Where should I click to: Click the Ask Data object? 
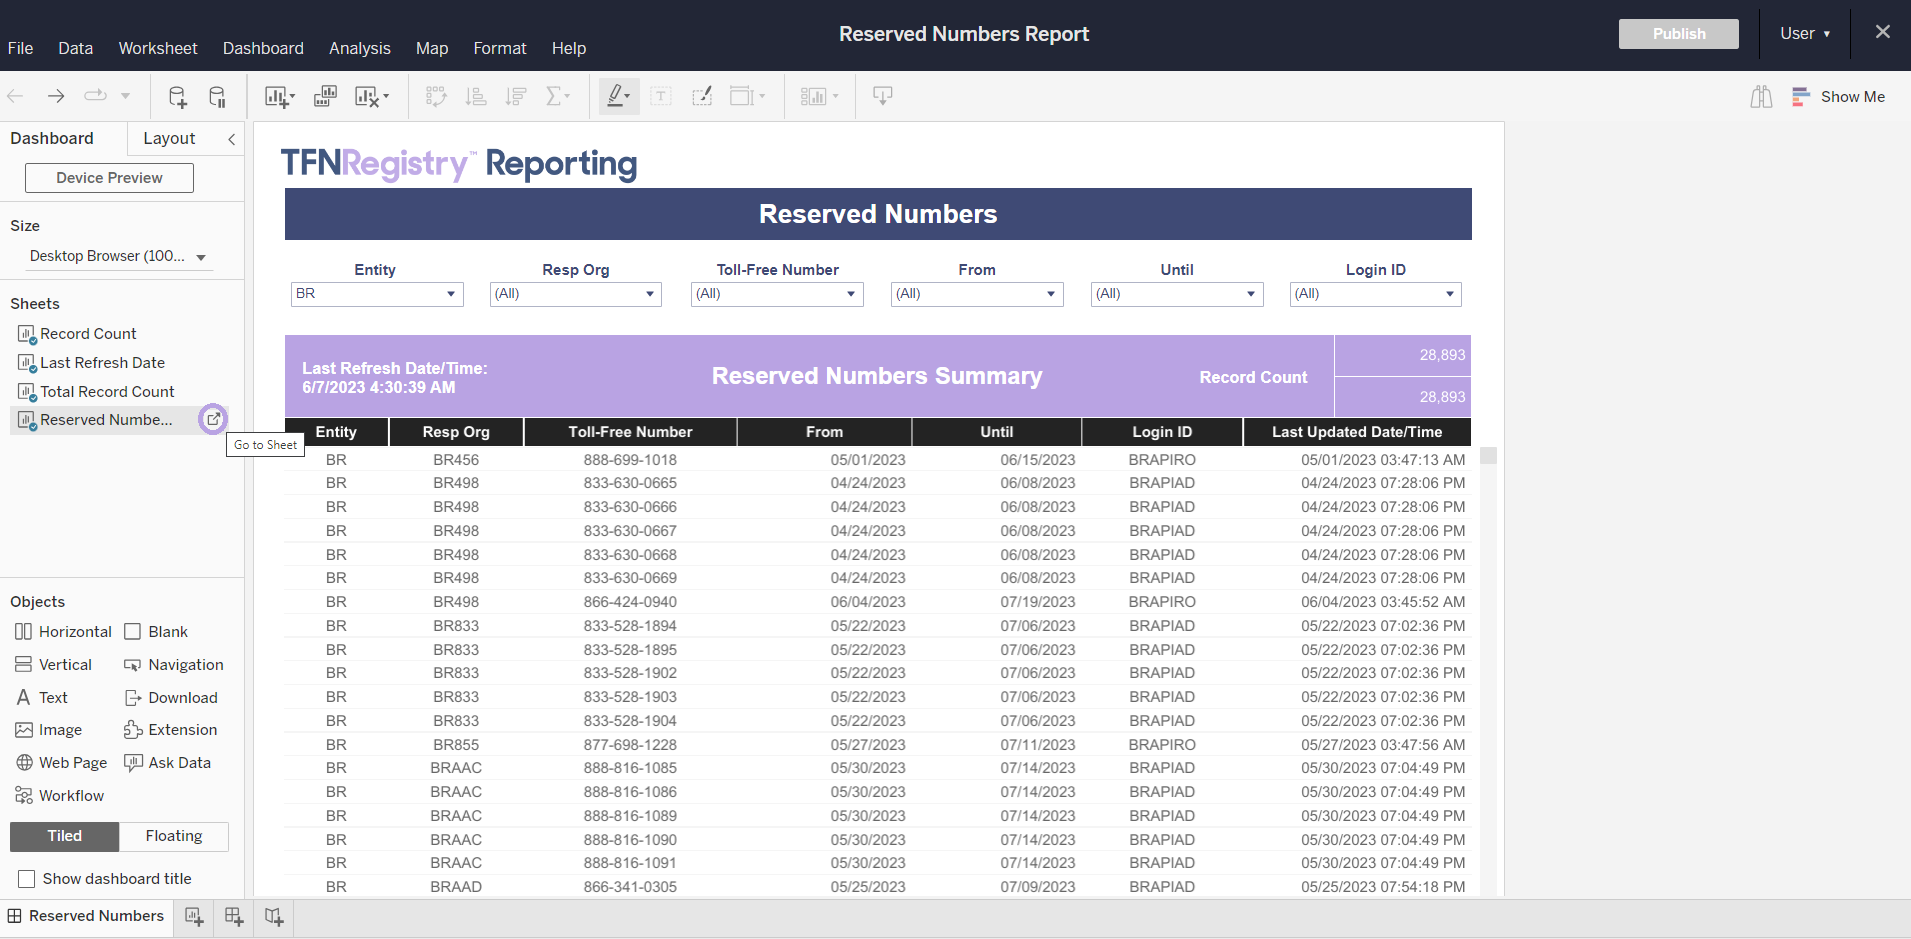point(167,763)
